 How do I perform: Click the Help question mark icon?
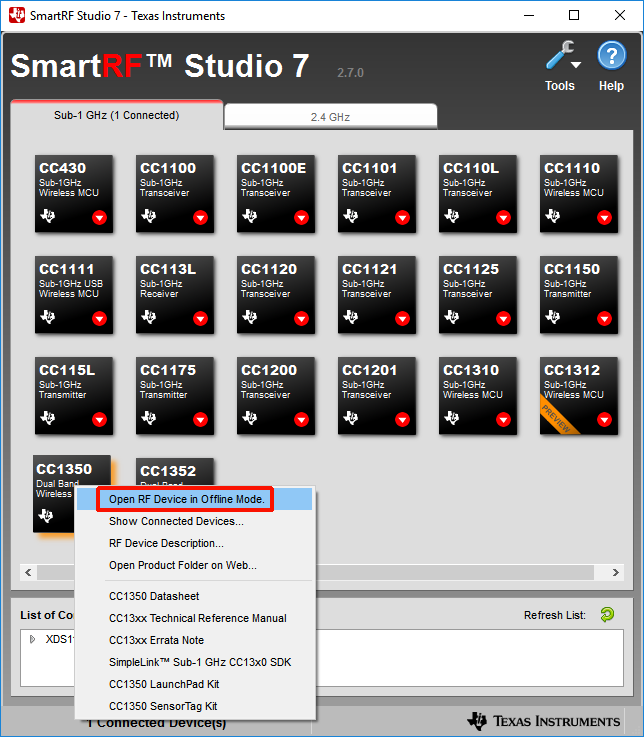pyautogui.click(x=611, y=57)
